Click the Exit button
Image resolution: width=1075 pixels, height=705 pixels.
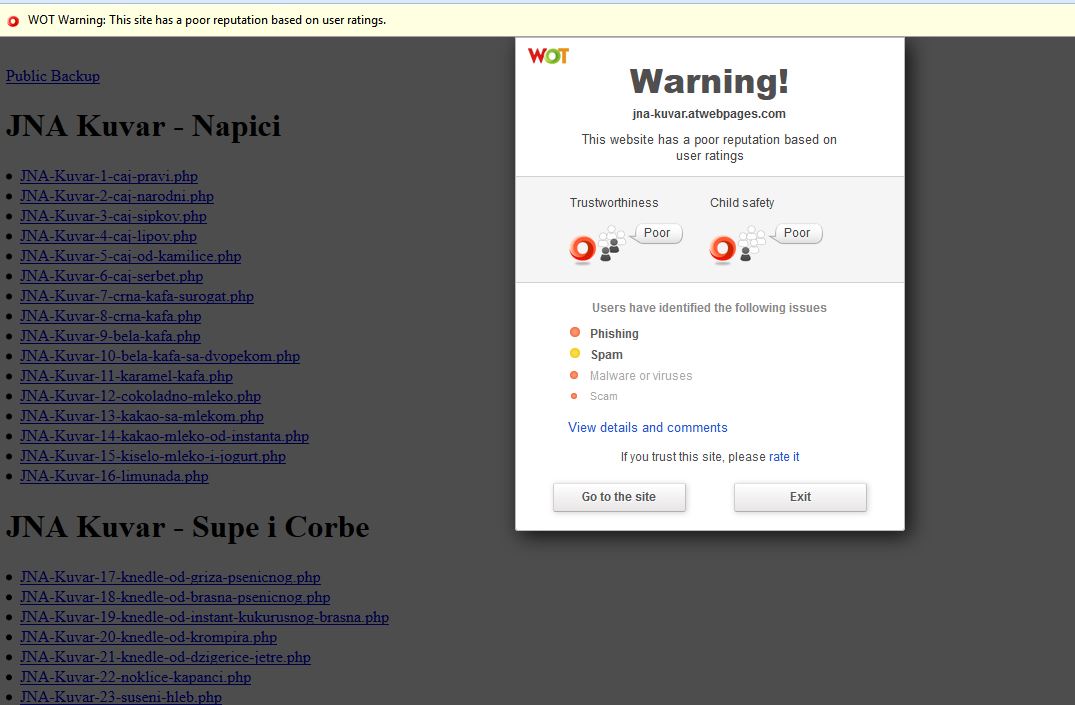(800, 497)
